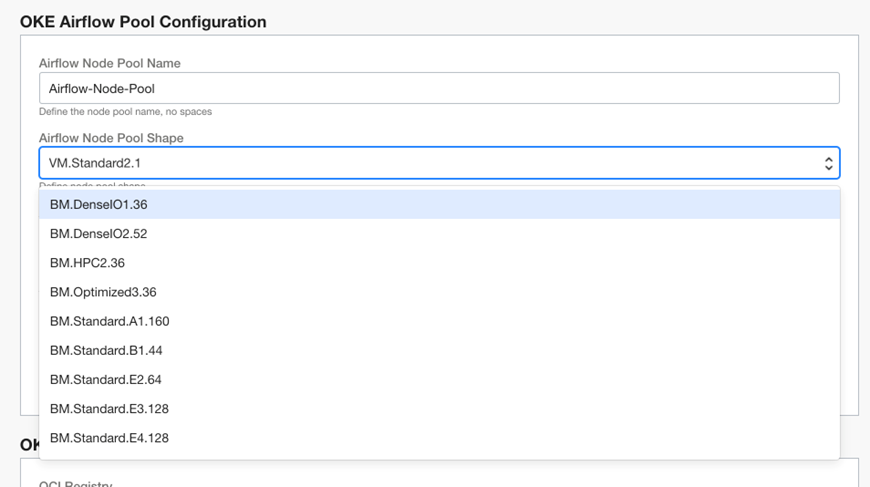This screenshot has width=870, height=487.
Task: Select BM.Standard.E4.128 at list bottom
Action: pos(110,438)
